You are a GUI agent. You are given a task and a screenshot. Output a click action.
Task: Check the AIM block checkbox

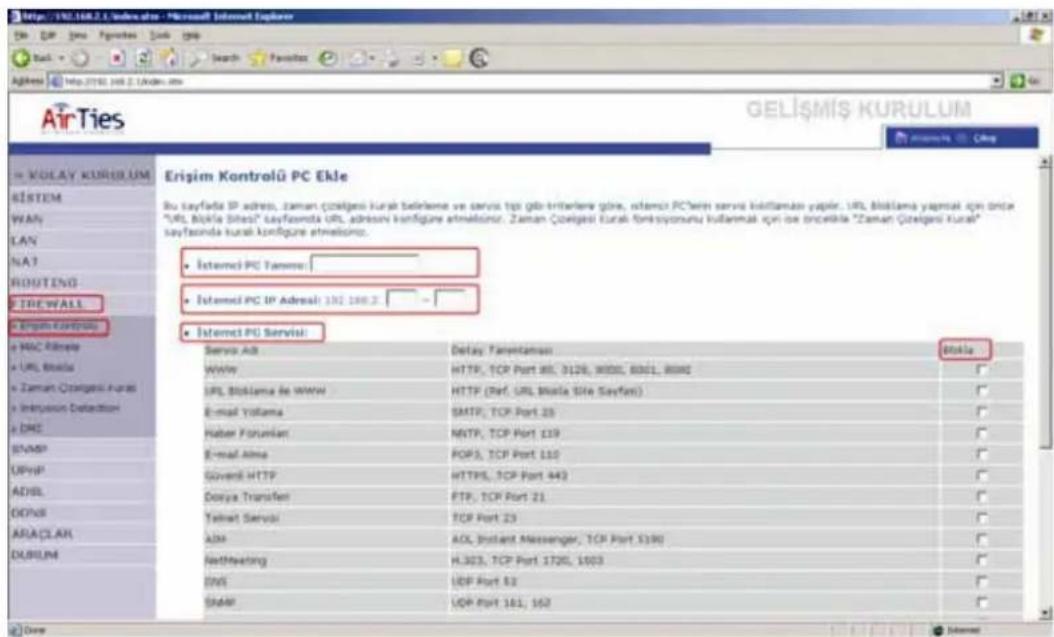pyautogui.click(x=982, y=539)
